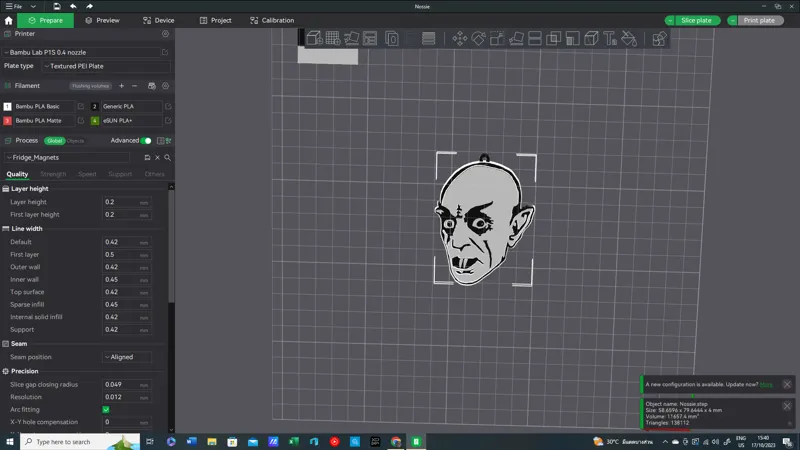Open Slice plate dropdown arrow
The image size is (800, 450).
pyautogui.click(x=670, y=20)
